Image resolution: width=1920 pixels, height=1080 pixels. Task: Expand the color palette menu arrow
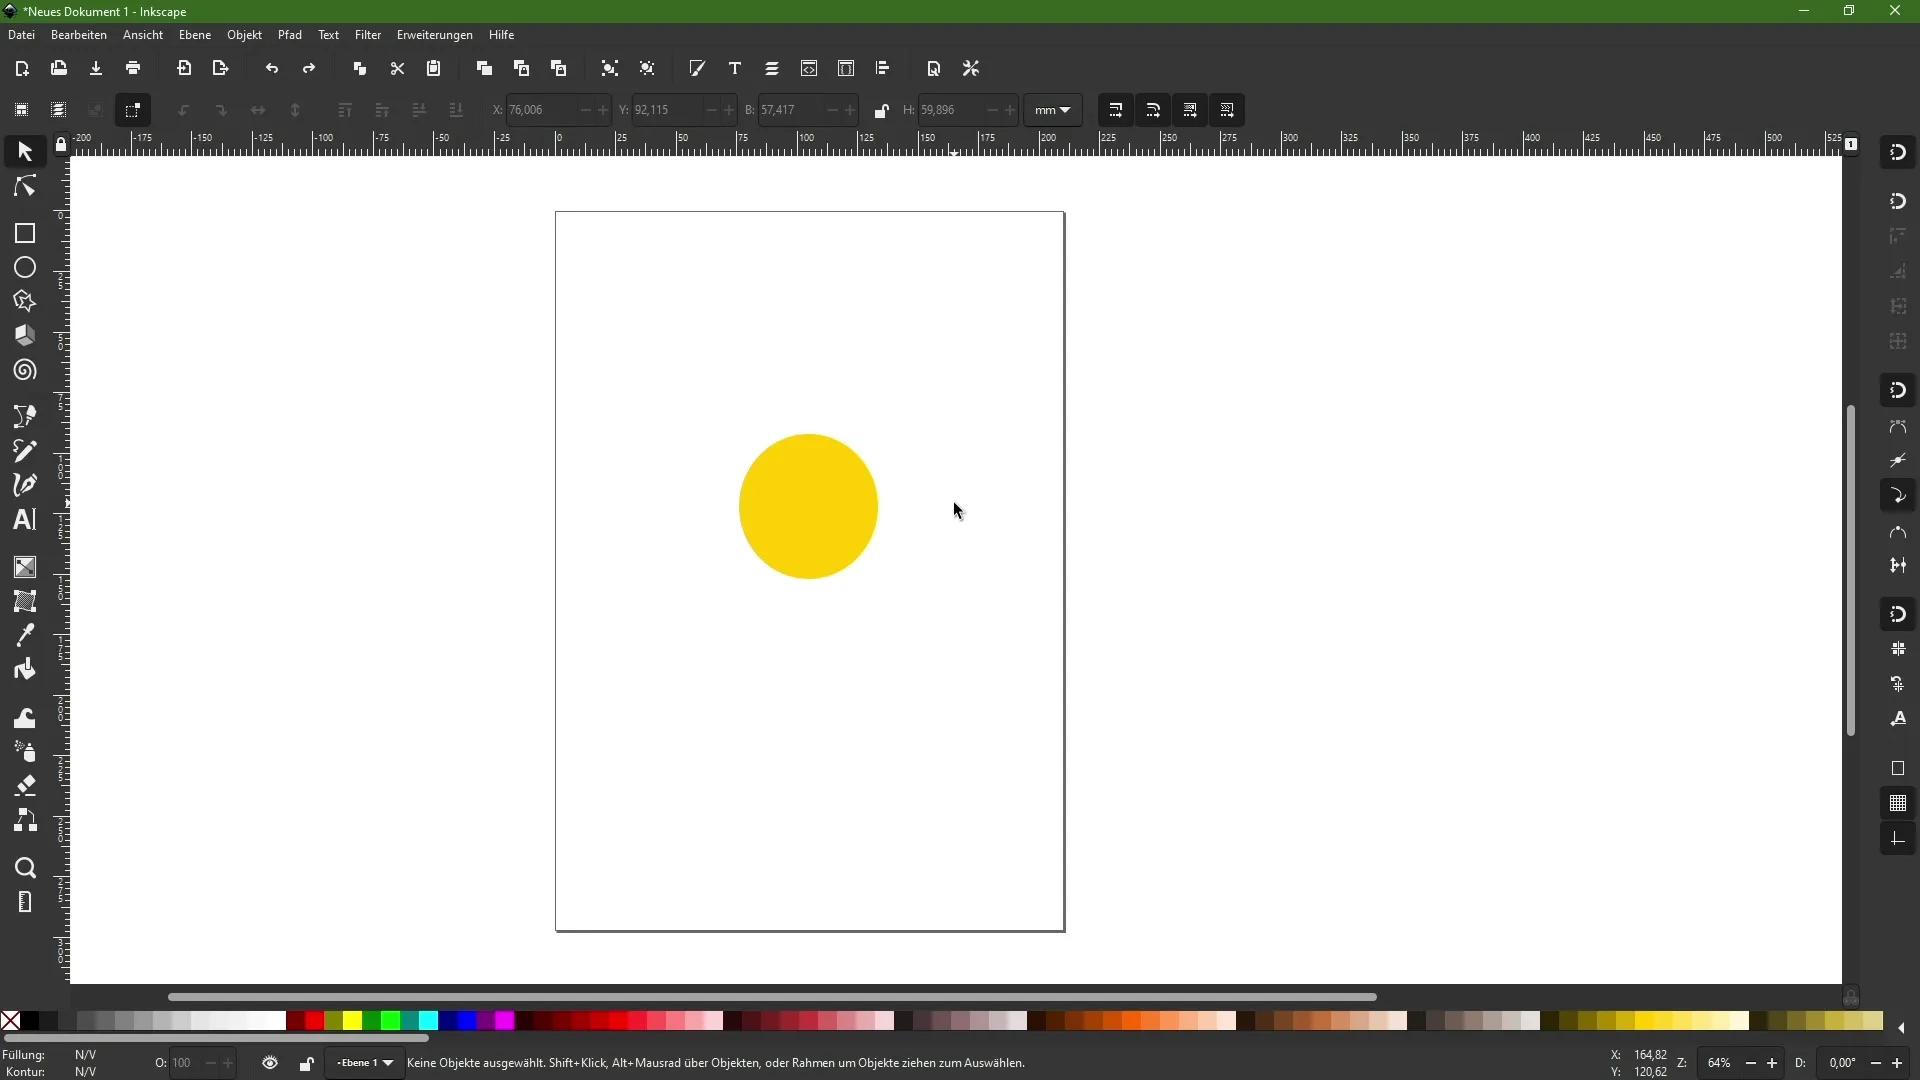click(x=1901, y=1028)
